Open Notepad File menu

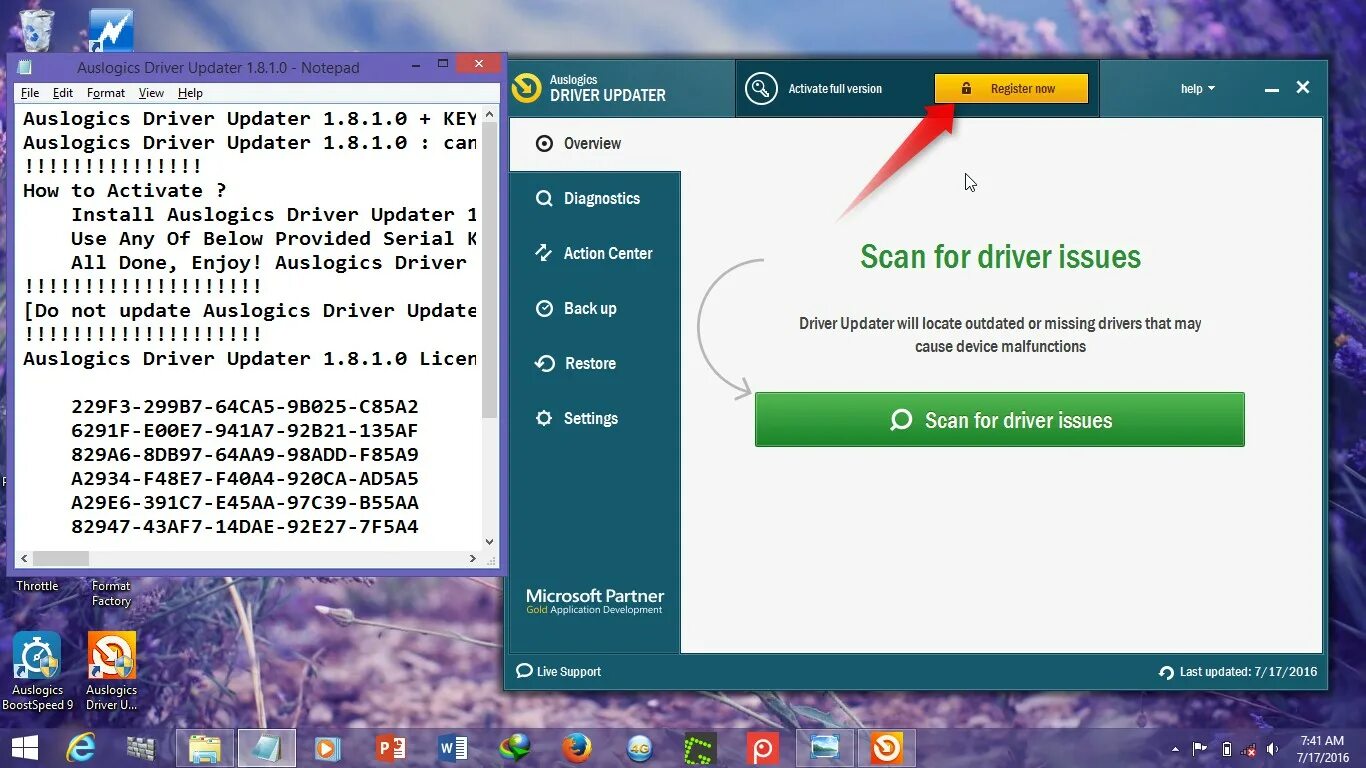click(x=30, y=93)
